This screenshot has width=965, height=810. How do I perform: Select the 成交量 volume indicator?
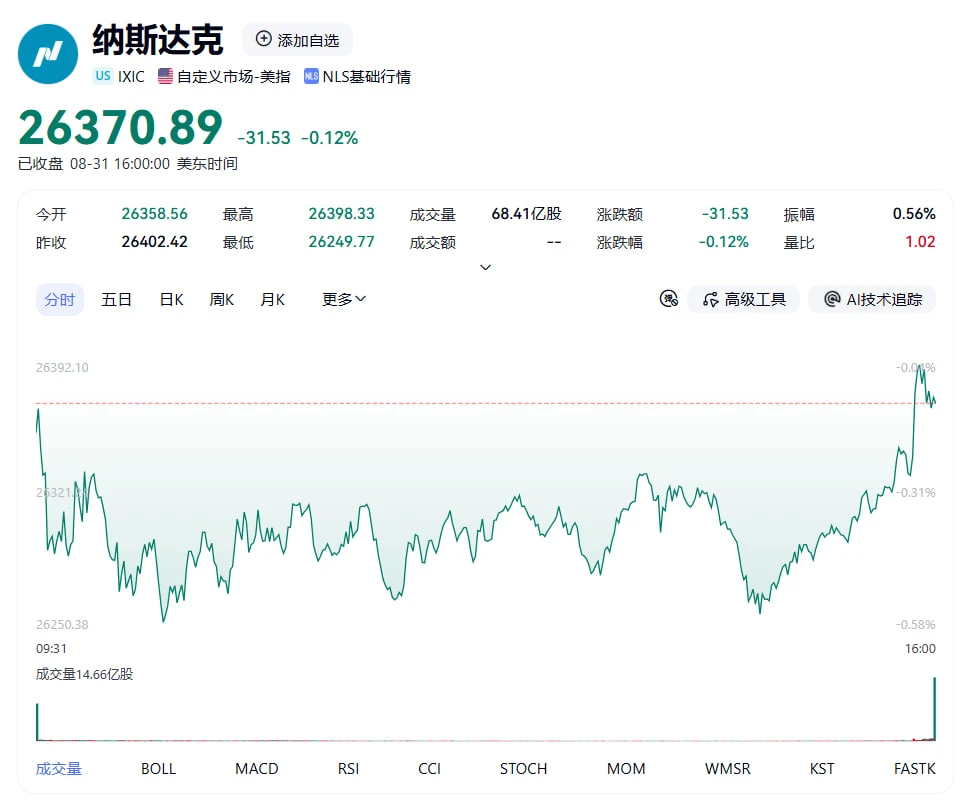click(x=58, y=769)
